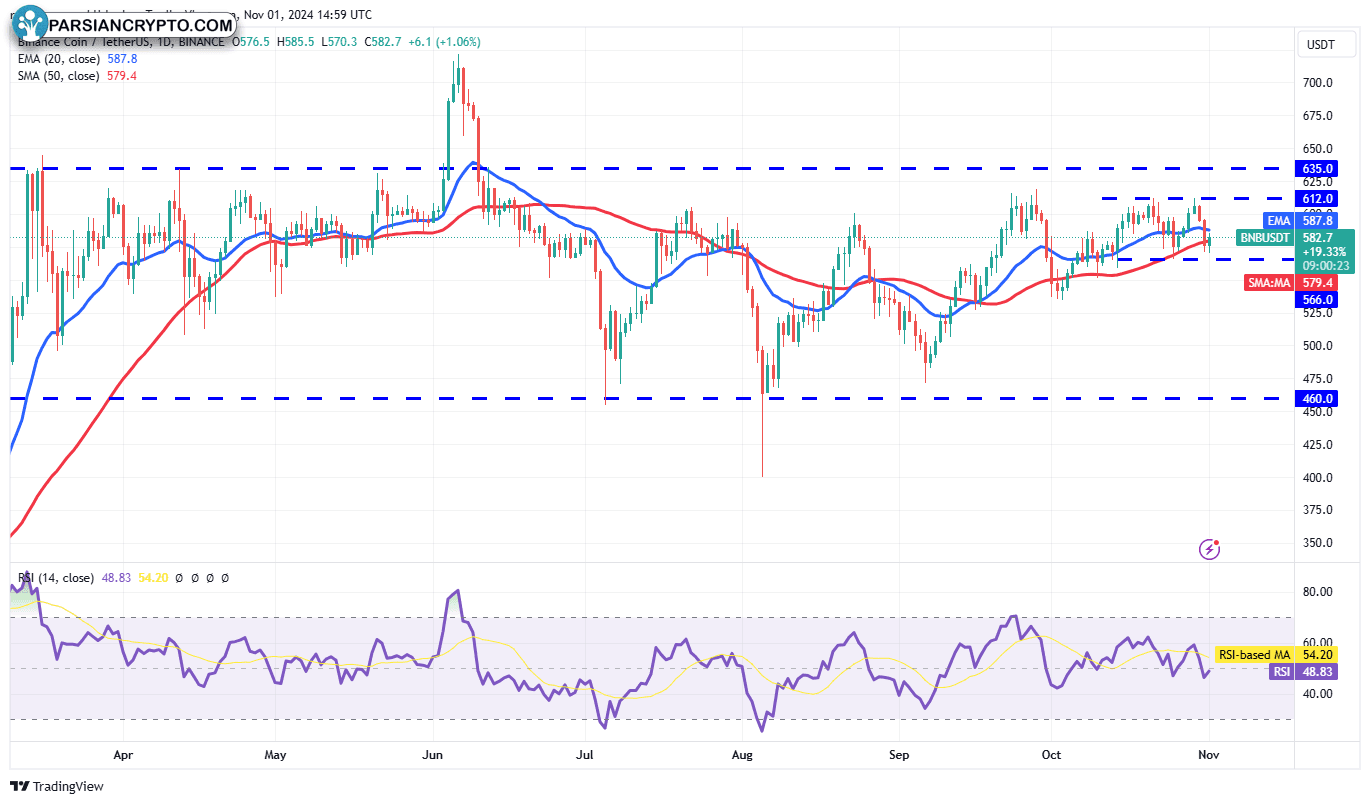The width and height of the screenshot is (1370, 804).
Task: Click the 675.0 price axis value
Action: 1317,116
